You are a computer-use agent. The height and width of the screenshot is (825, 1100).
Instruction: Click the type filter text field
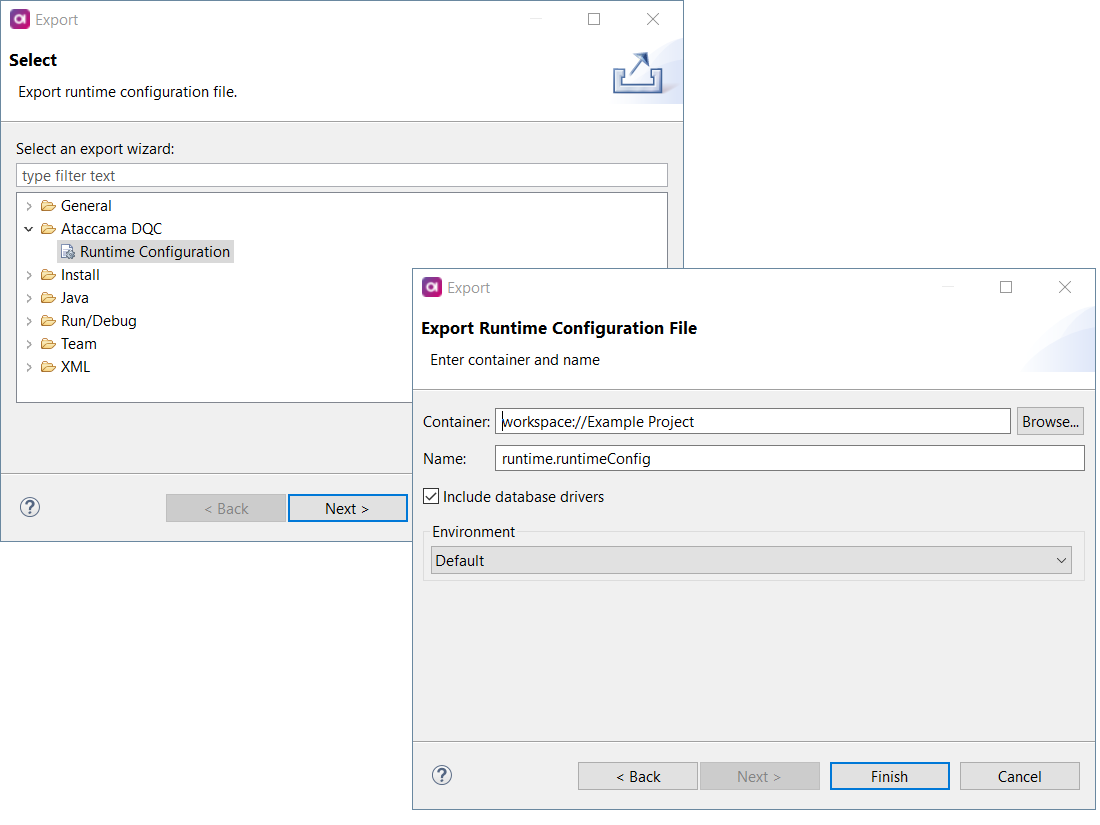(x=341, y=176)
